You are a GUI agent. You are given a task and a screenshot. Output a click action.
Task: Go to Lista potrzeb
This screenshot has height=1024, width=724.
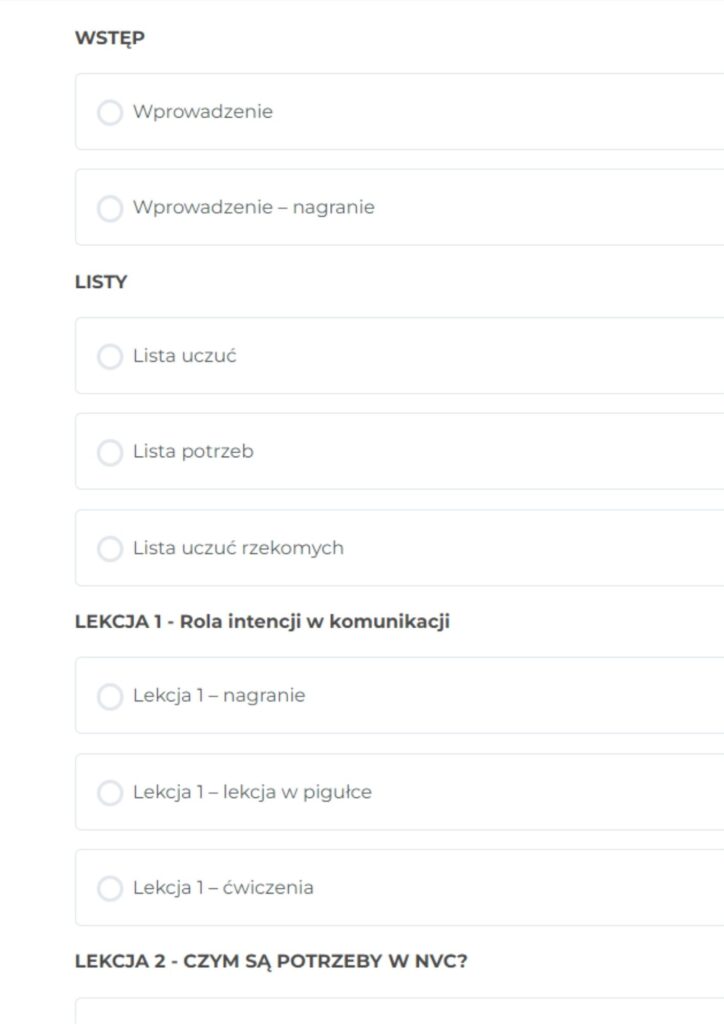[193, 452]
